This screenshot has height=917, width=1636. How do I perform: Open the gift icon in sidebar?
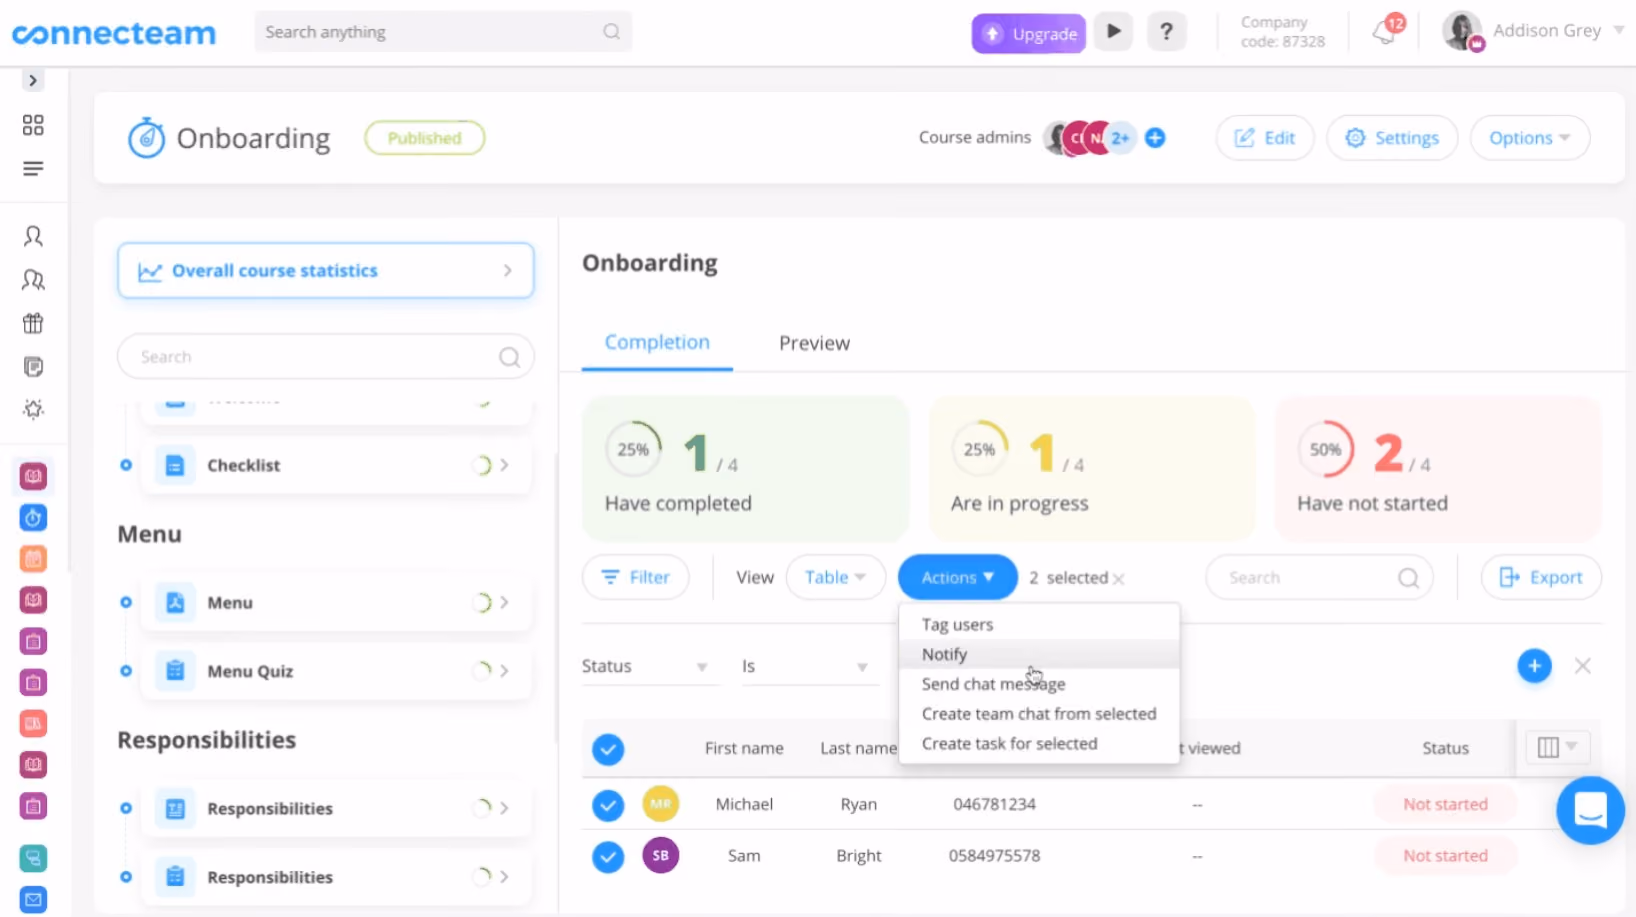[x=33, y=323]
